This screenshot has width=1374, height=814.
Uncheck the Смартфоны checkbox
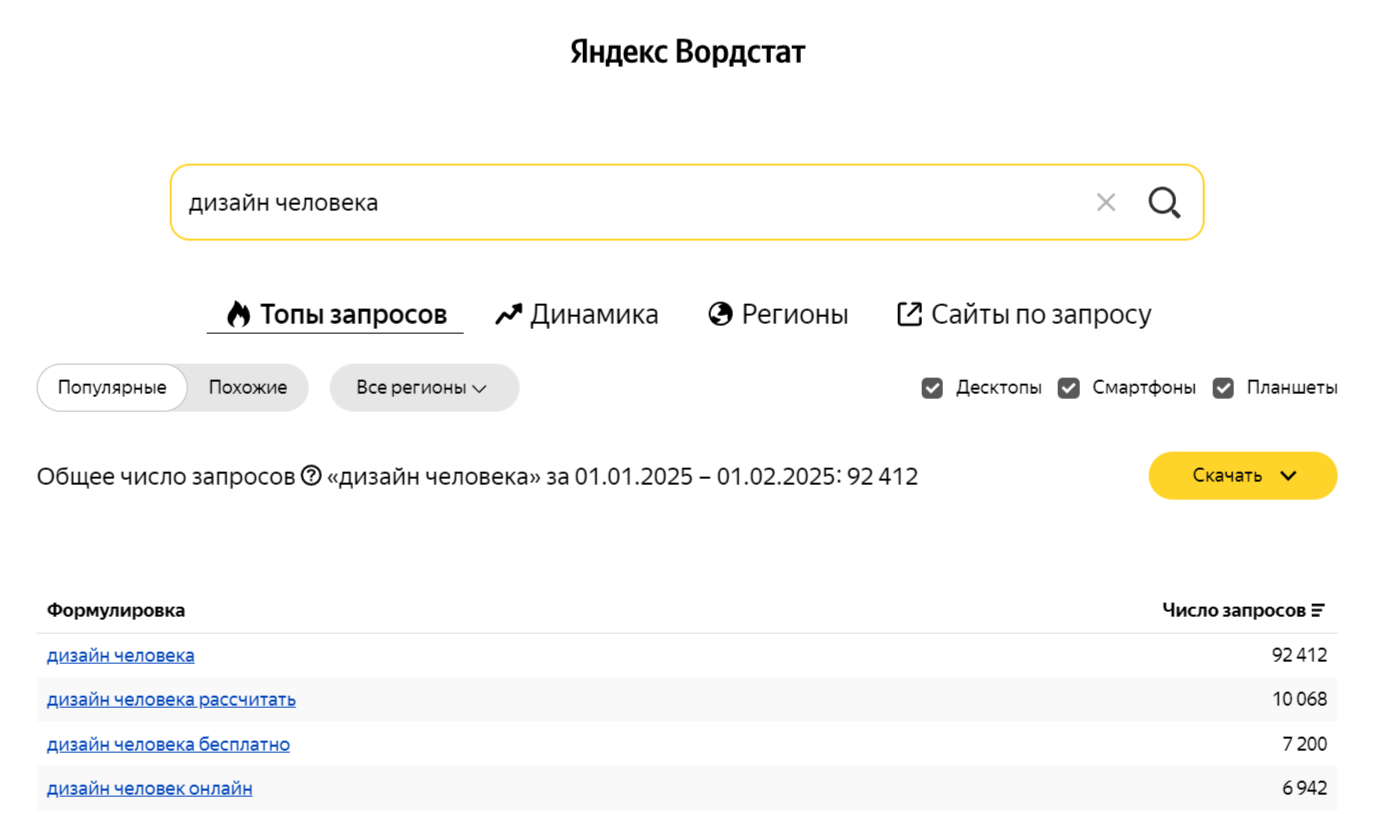click(x=1069, y=388)
